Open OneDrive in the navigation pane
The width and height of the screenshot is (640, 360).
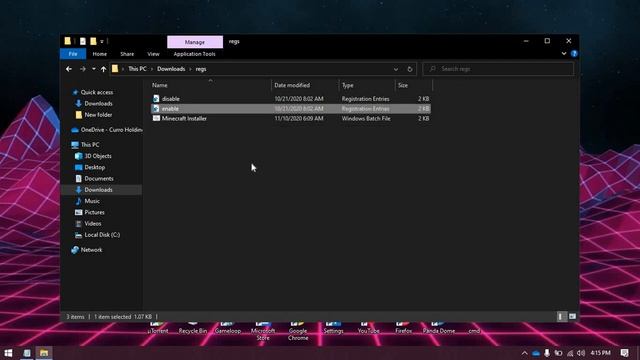point(111,130)
